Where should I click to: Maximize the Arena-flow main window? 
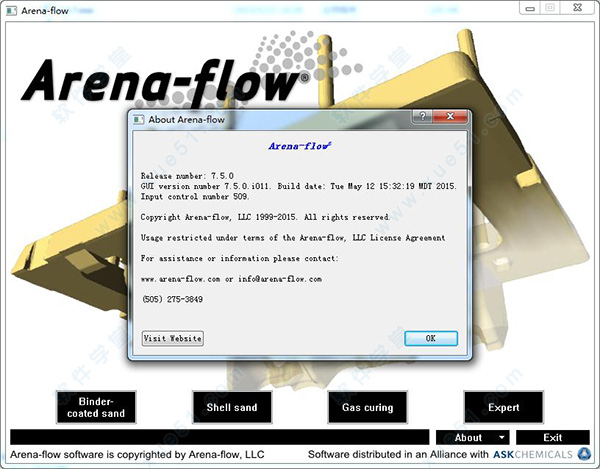click(x=550, y=8)
